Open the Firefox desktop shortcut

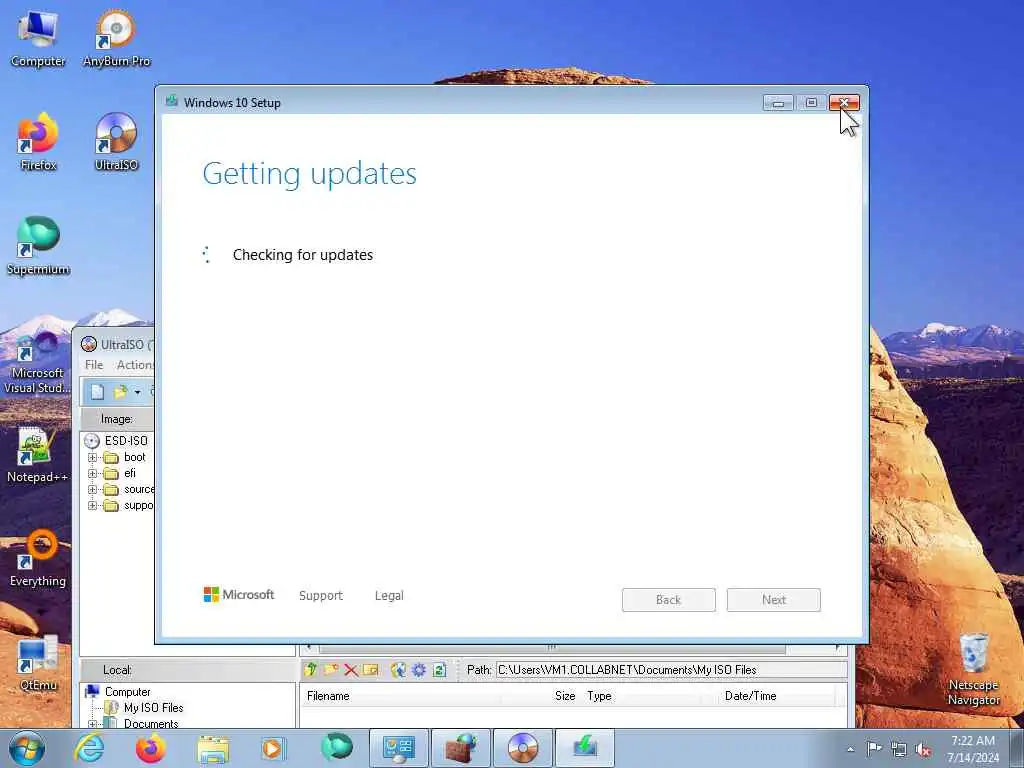(x=38, y=142)
